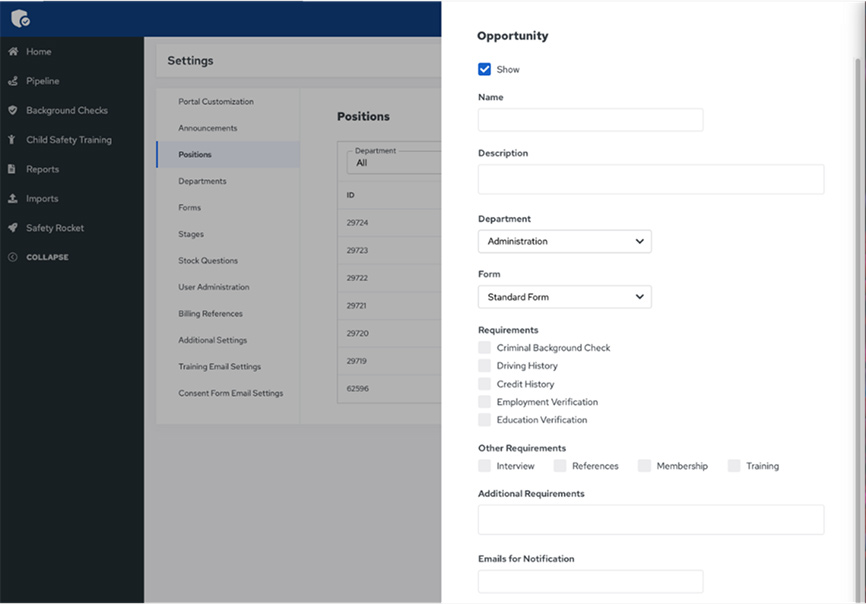Screen dimensions: 866x604
Task: Click the shield logo icon in header
Action: [x=20, y=18]
